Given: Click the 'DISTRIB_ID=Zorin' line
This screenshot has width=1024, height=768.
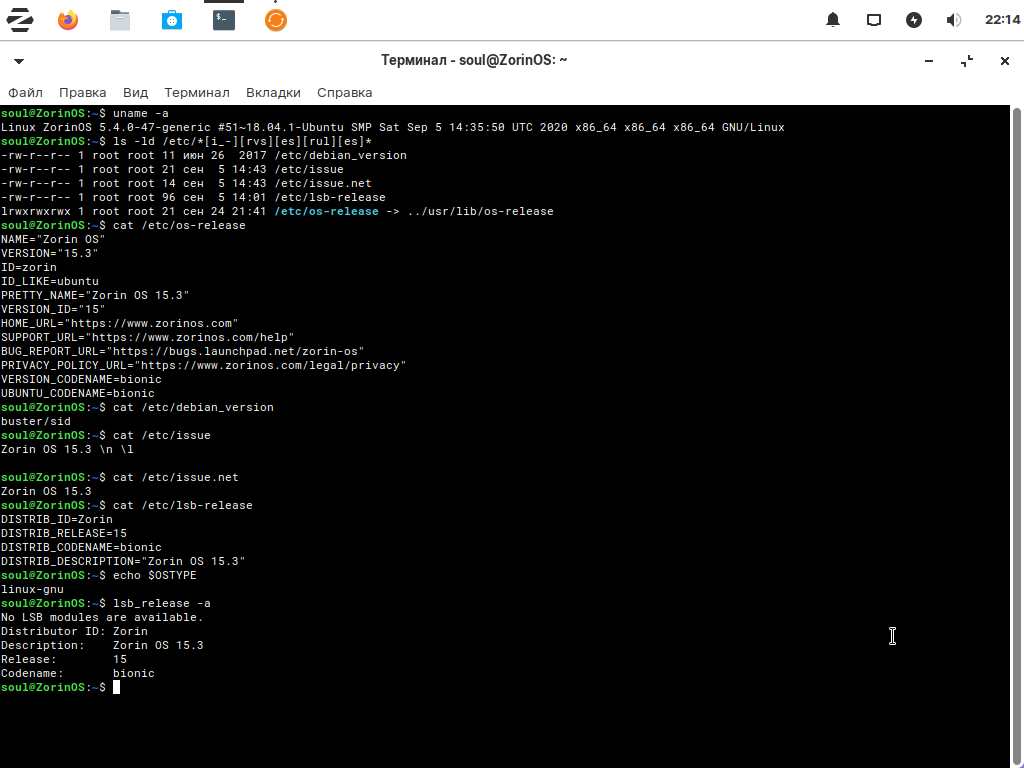Looking at the screenshot, I should point(57,519).
